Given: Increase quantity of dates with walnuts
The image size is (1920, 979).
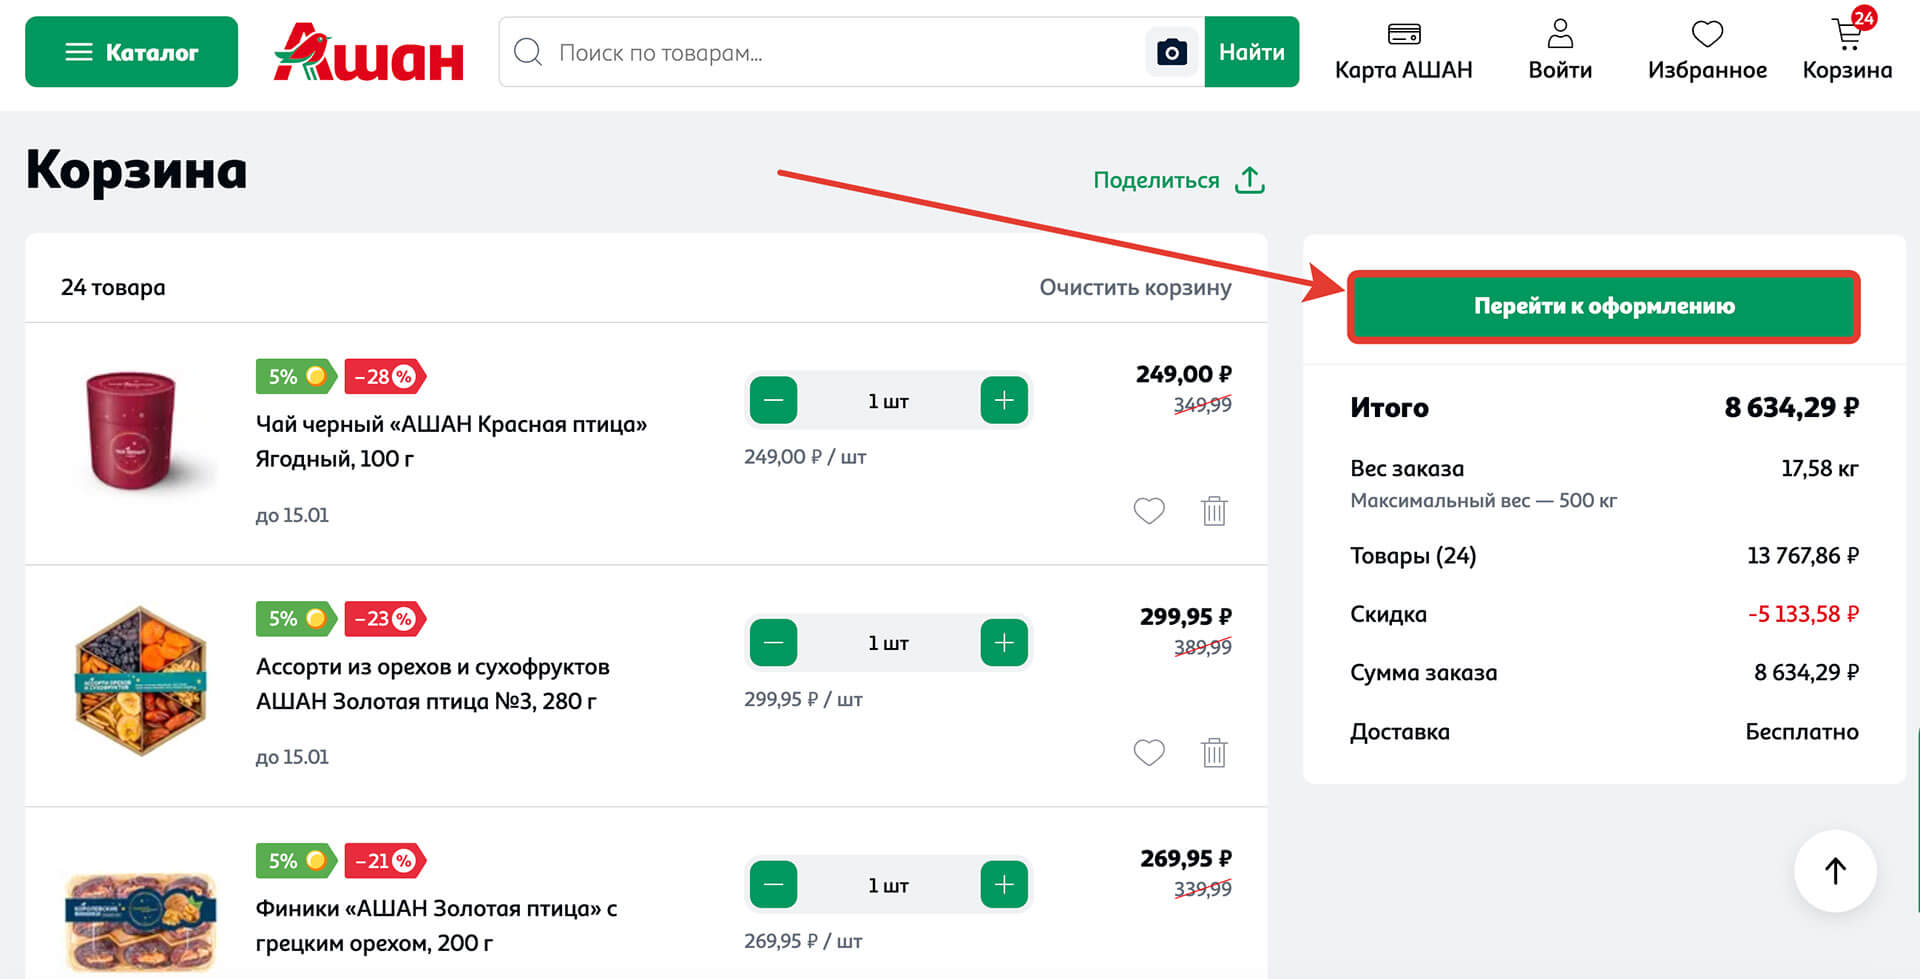Looking at the screenshot, I should (1004, 884).
